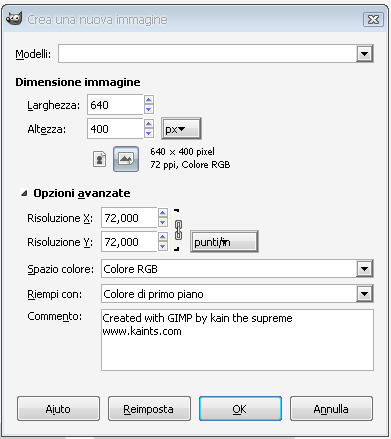Open the punti/in resolution unit dropdown
Viewport: 391px width, 439px height.
click(224, 242)
